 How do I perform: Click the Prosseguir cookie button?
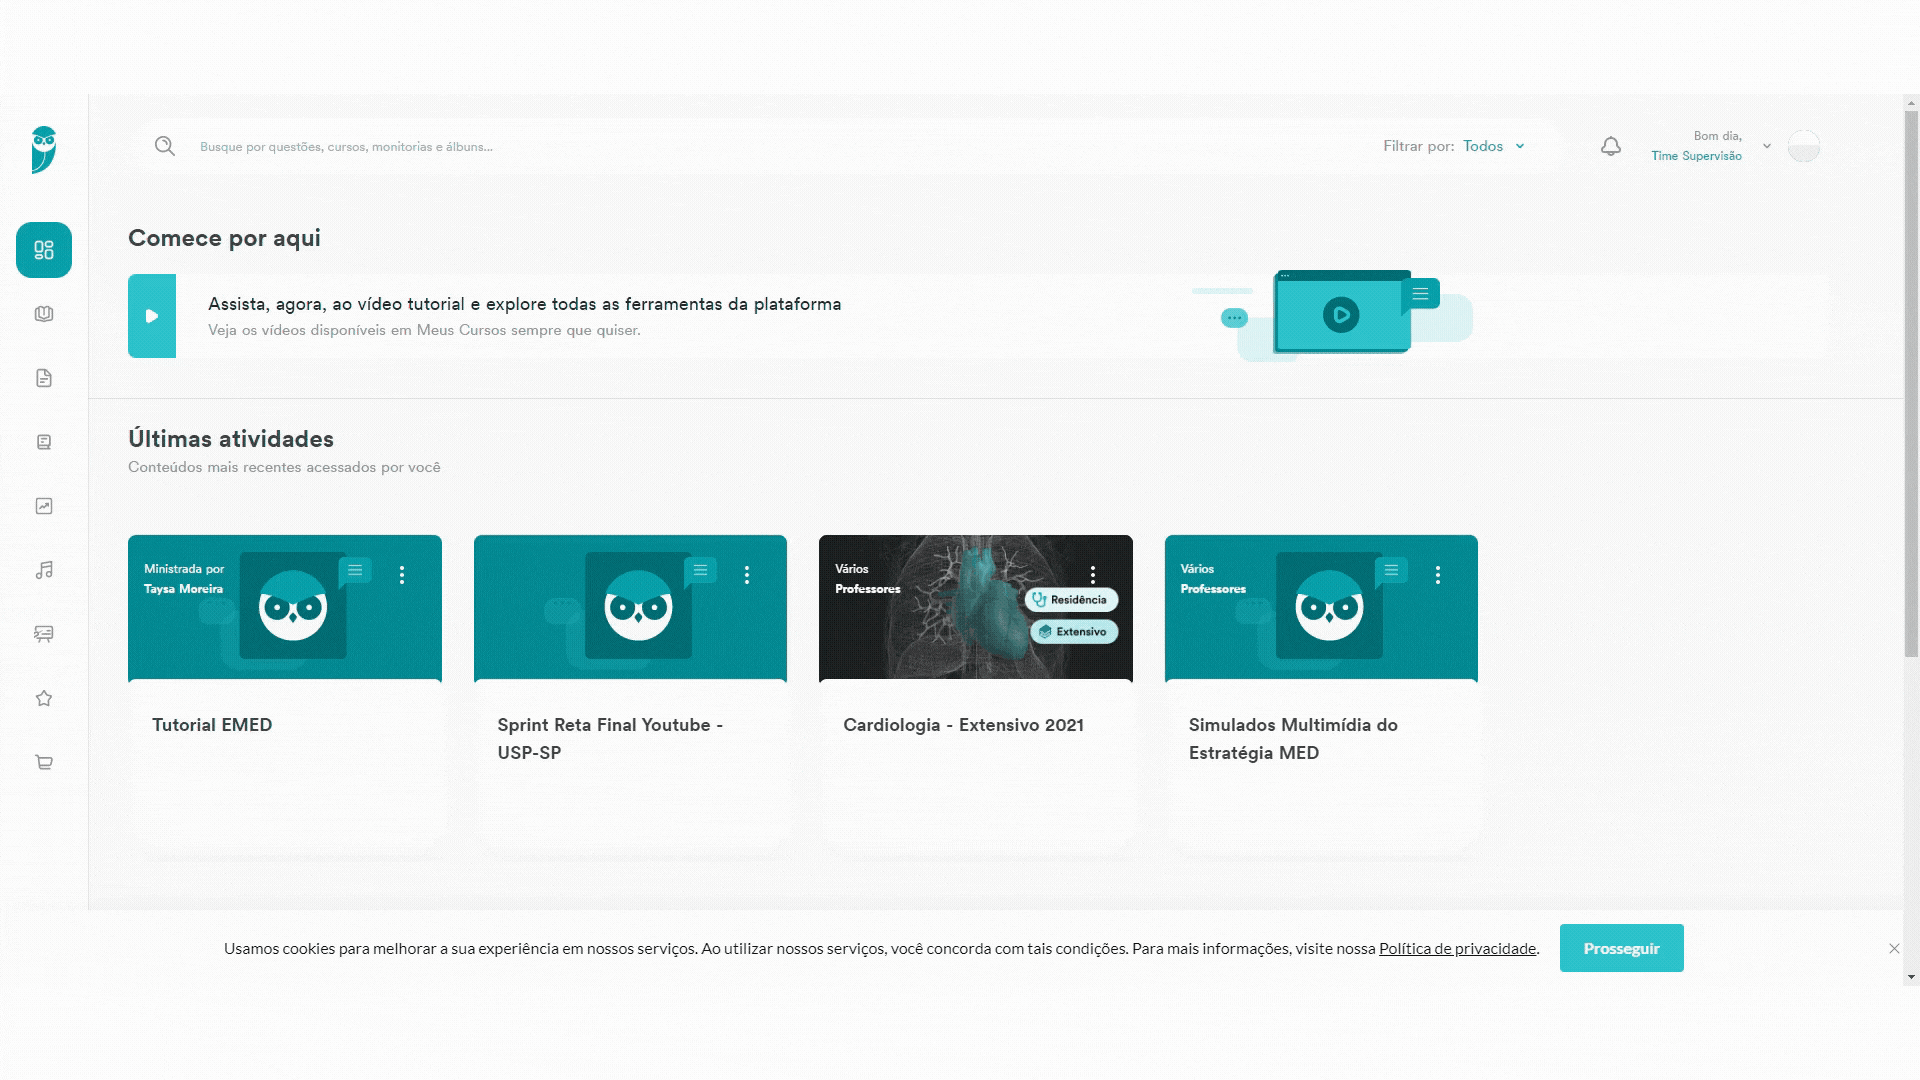[1621, 948]
